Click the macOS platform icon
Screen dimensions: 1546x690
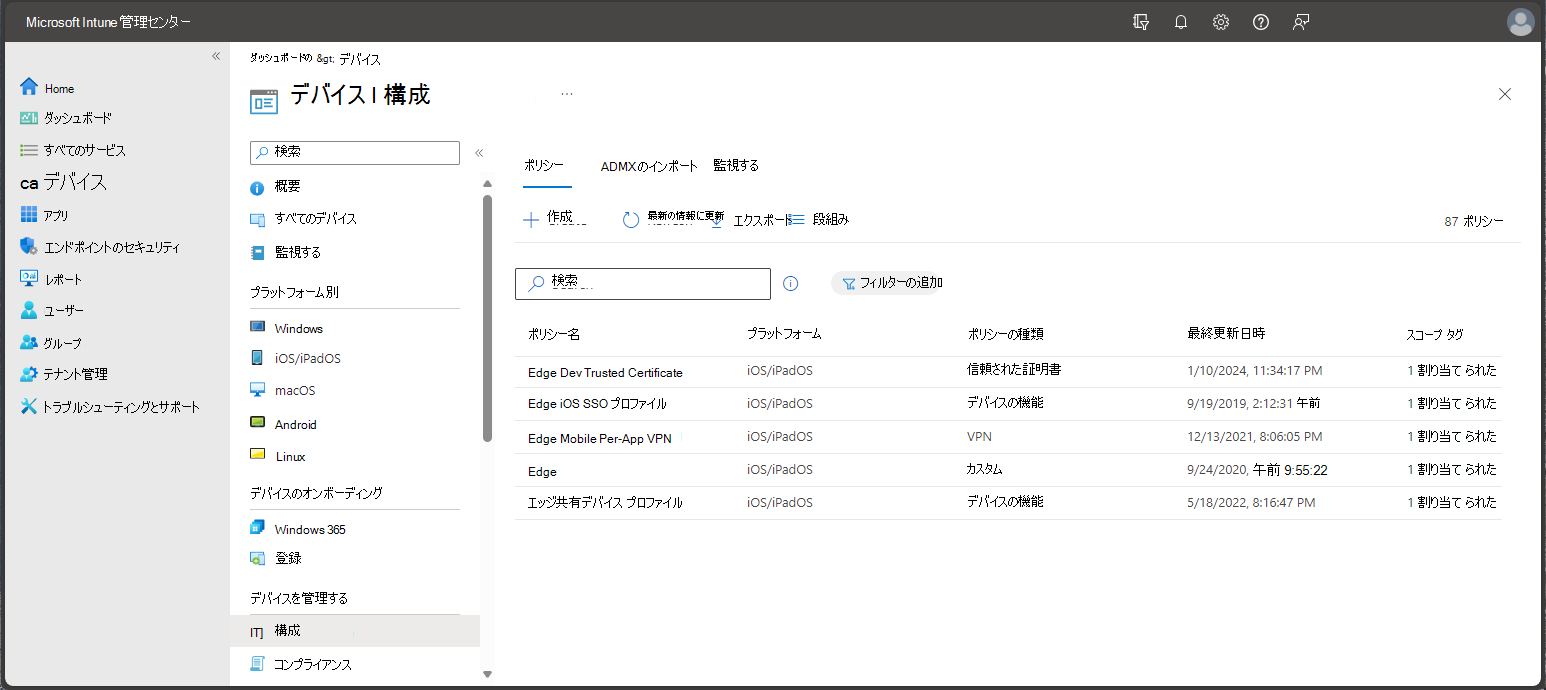[x=257, y=390]
